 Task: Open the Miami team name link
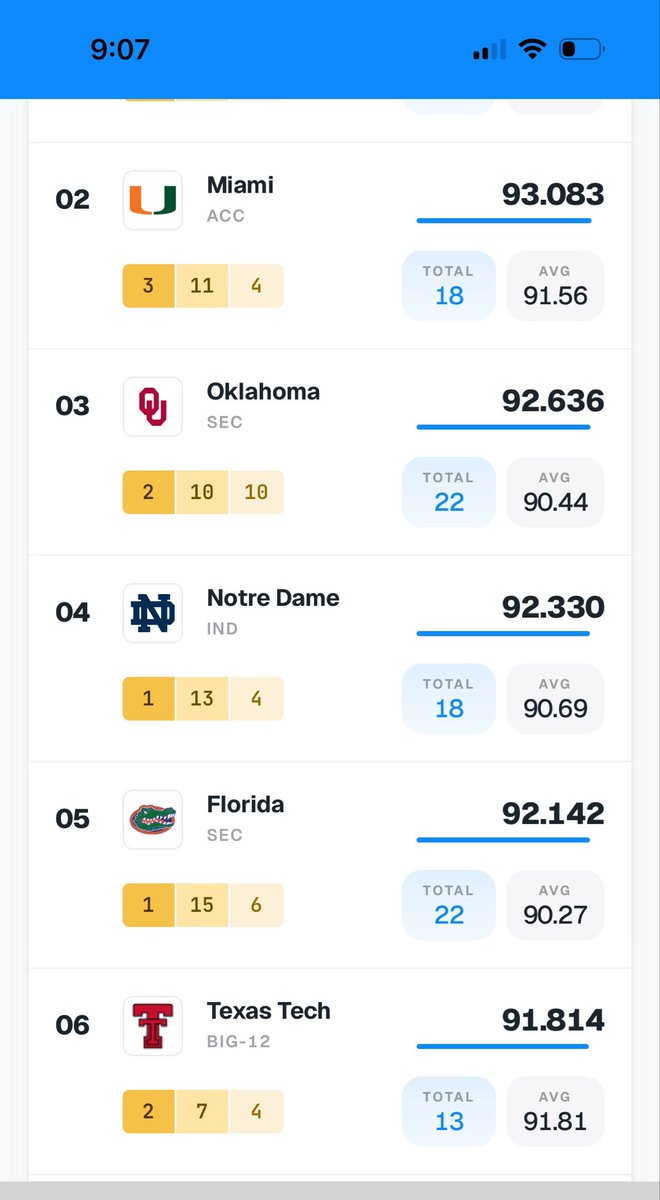pos(240,185)
